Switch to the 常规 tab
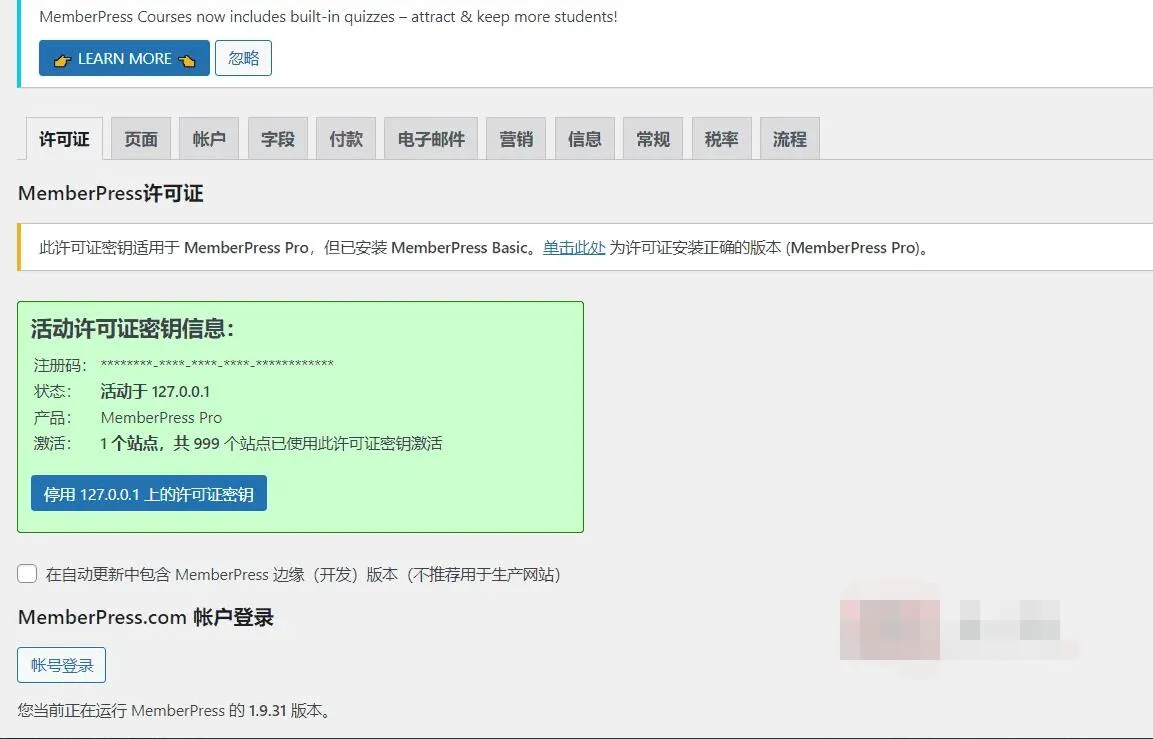Viewport: 1153px width, 739px height. point(653,139)
